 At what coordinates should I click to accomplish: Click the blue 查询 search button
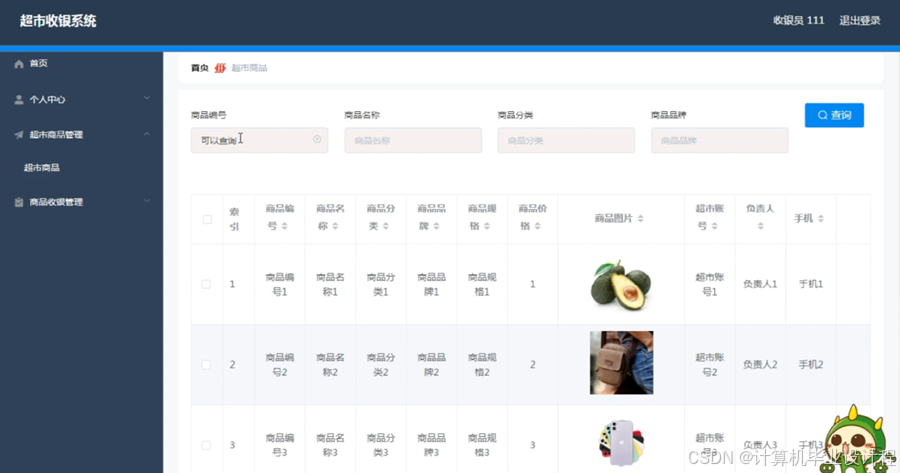pos(834,115)
